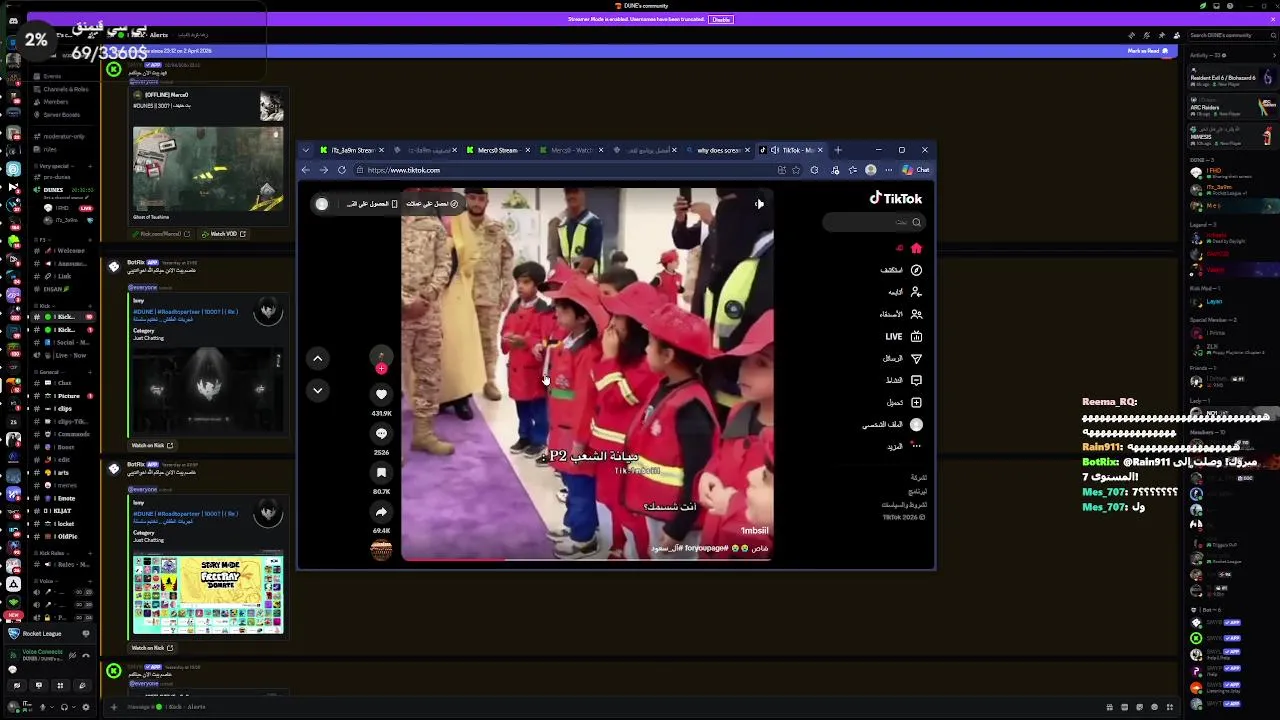Image resolution: width=1280 pixels, height=720 pixels.
Task: Follow the creator with the red plus badge
Action: [381, 369]
